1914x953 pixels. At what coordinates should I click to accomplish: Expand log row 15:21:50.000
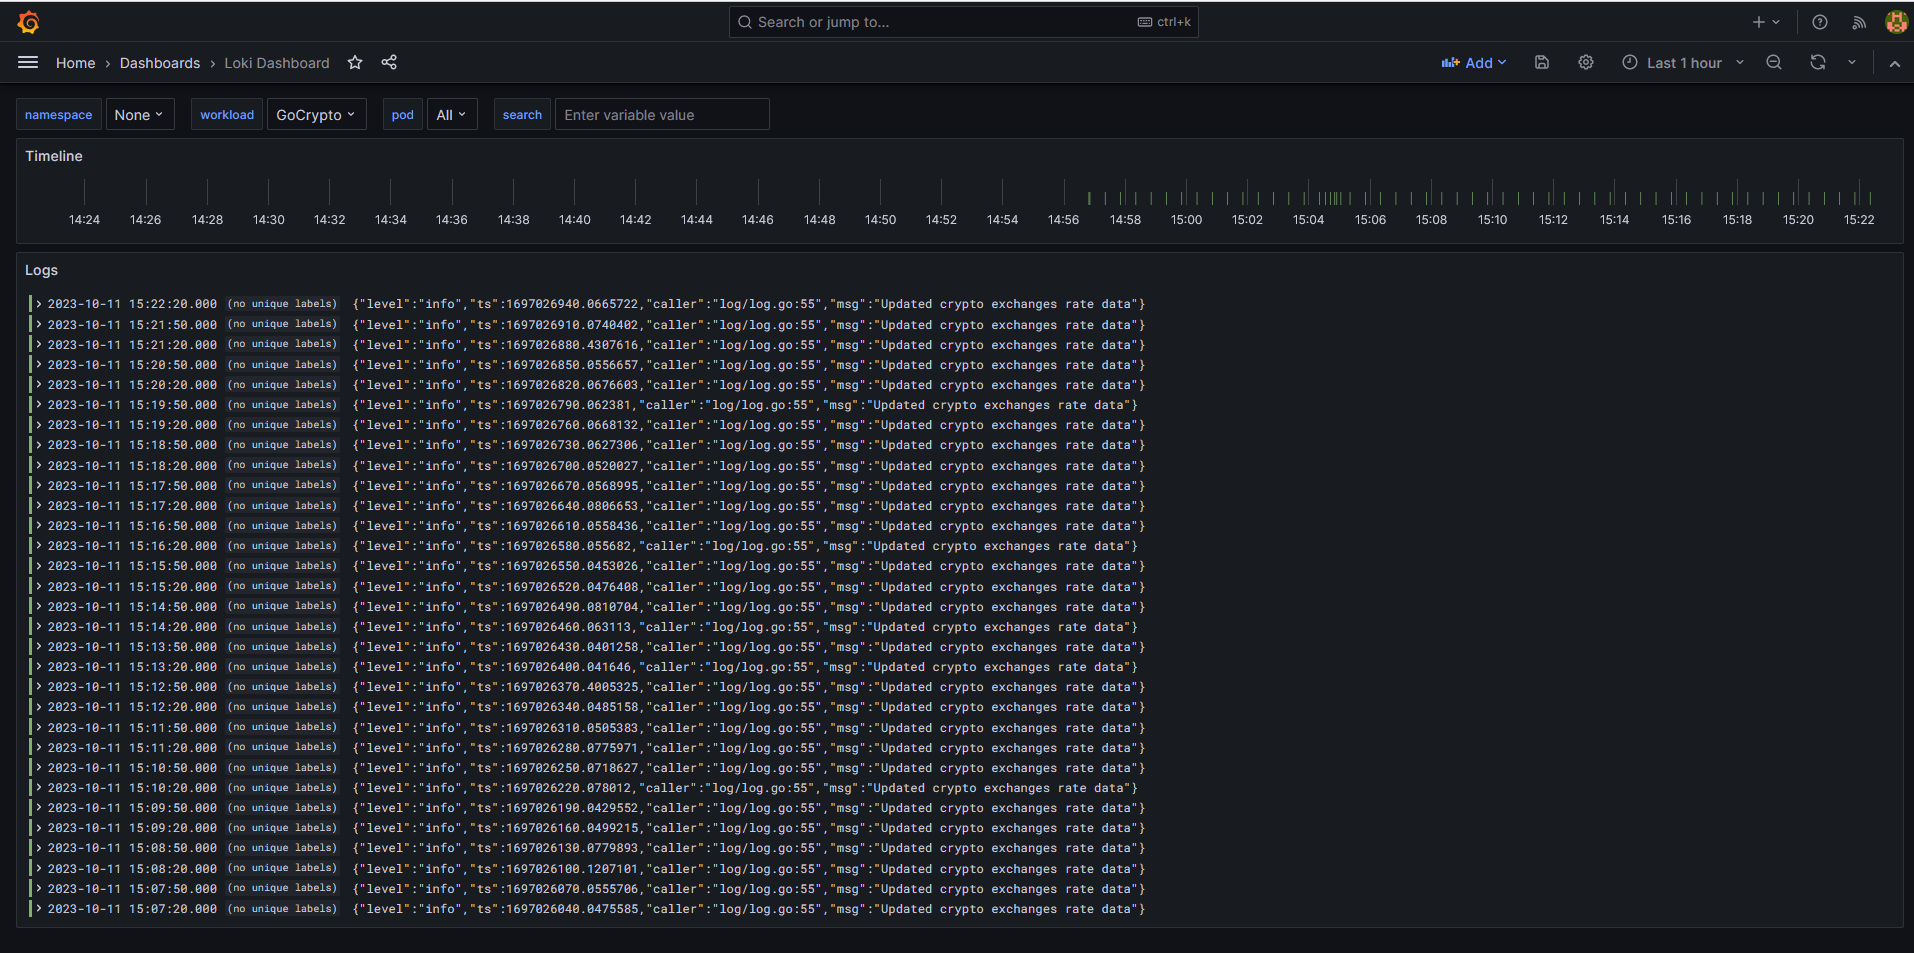tap(39, 324)
